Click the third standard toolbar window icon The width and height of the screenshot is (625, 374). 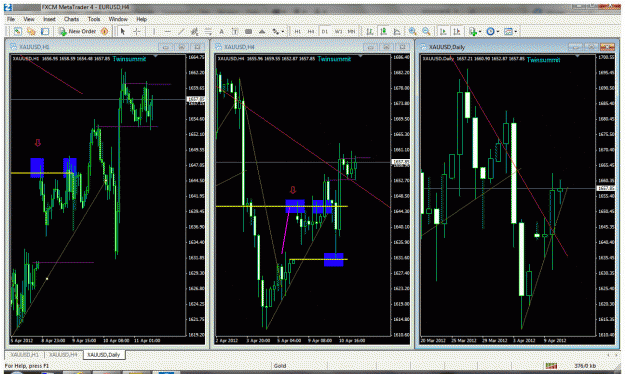click(45, 31)
